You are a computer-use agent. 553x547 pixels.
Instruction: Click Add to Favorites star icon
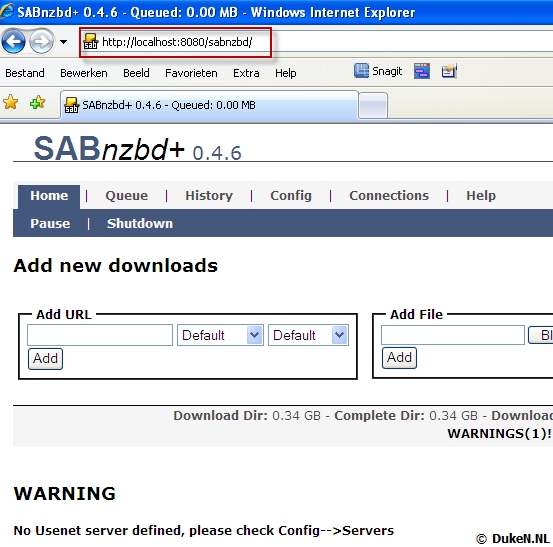[38, 102]
